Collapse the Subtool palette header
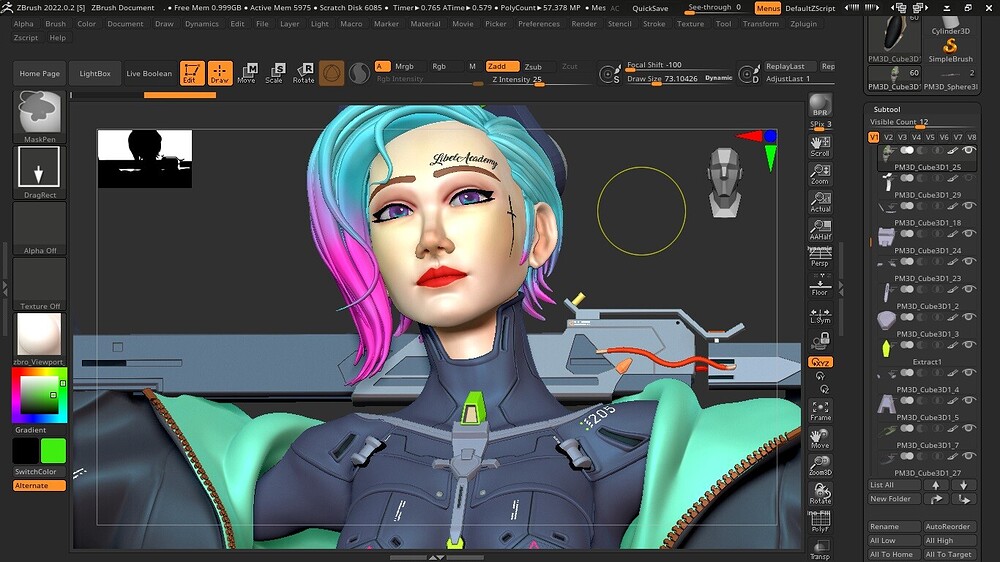1000x562 pixels. [x=887, y=109]
